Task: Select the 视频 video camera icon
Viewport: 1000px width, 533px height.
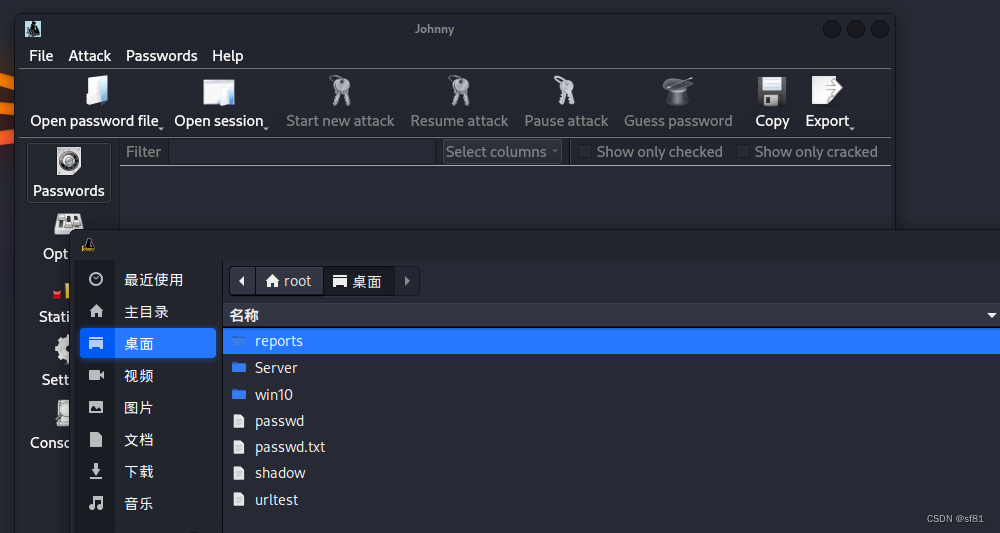Action: click(x=96, y=375)
